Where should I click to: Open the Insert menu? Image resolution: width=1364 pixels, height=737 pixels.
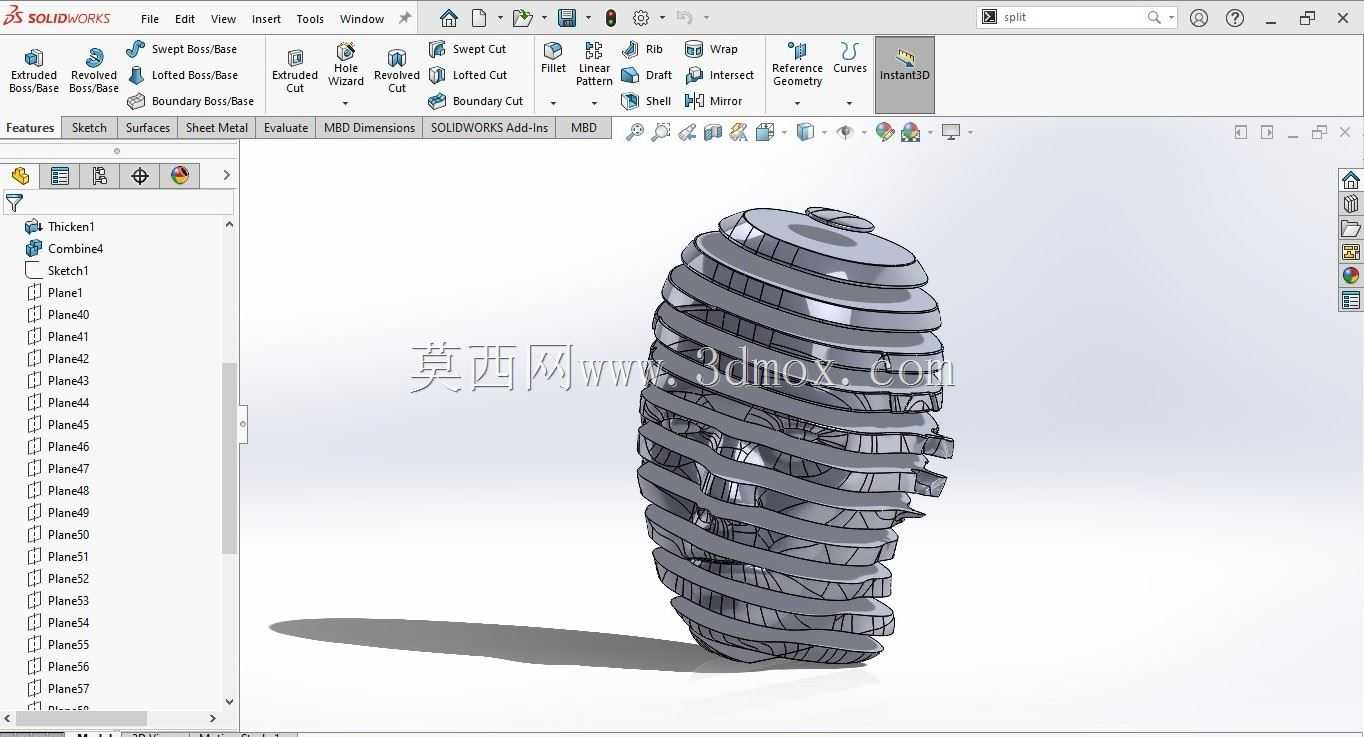[266, 19]
